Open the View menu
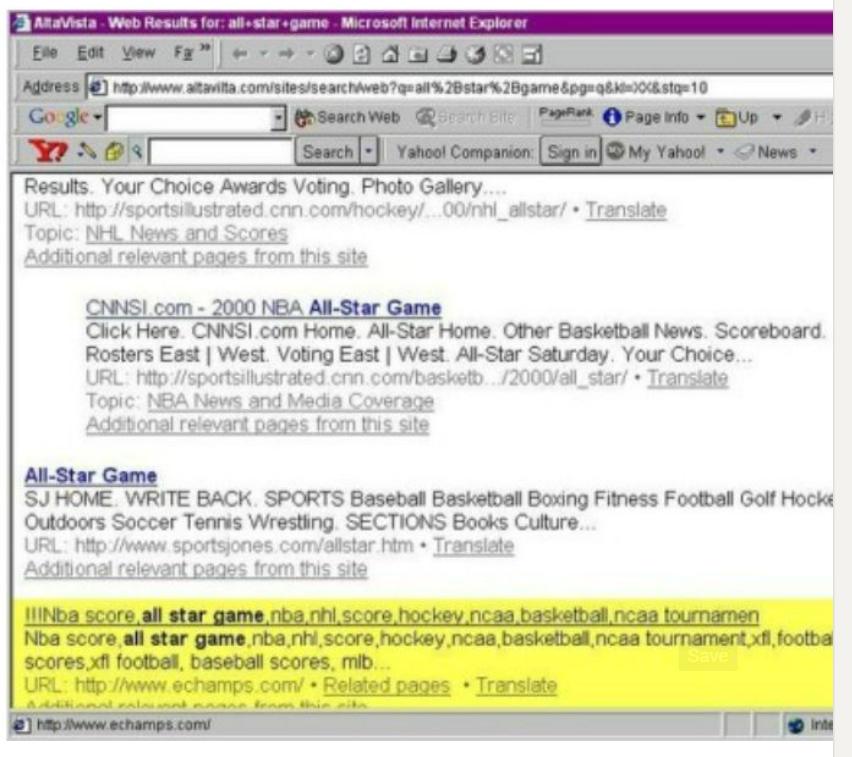Viewport: 852px width, 757px height. point(138,53)
